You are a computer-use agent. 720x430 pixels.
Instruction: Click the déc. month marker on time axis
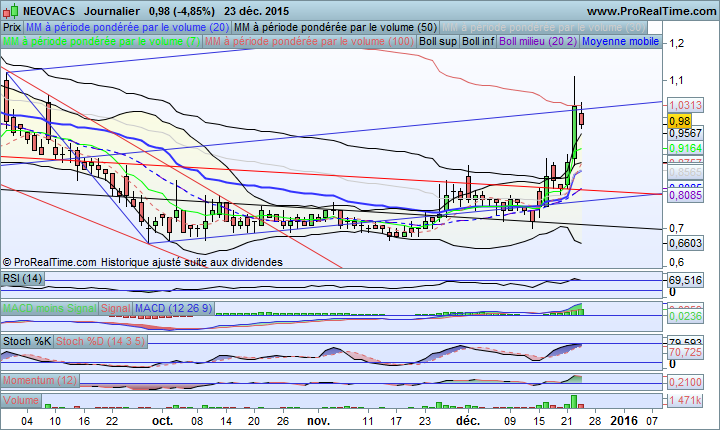[468, 420]
